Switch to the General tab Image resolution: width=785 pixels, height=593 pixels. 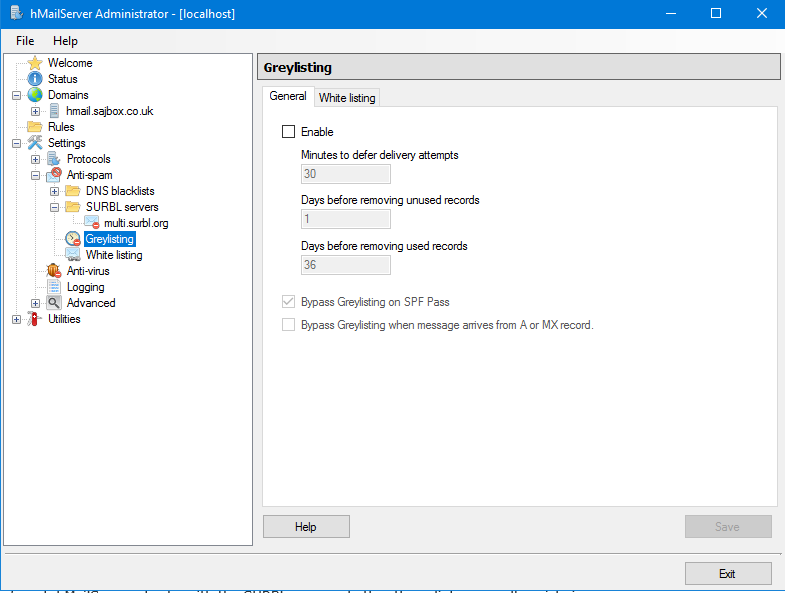click(288, 96)
